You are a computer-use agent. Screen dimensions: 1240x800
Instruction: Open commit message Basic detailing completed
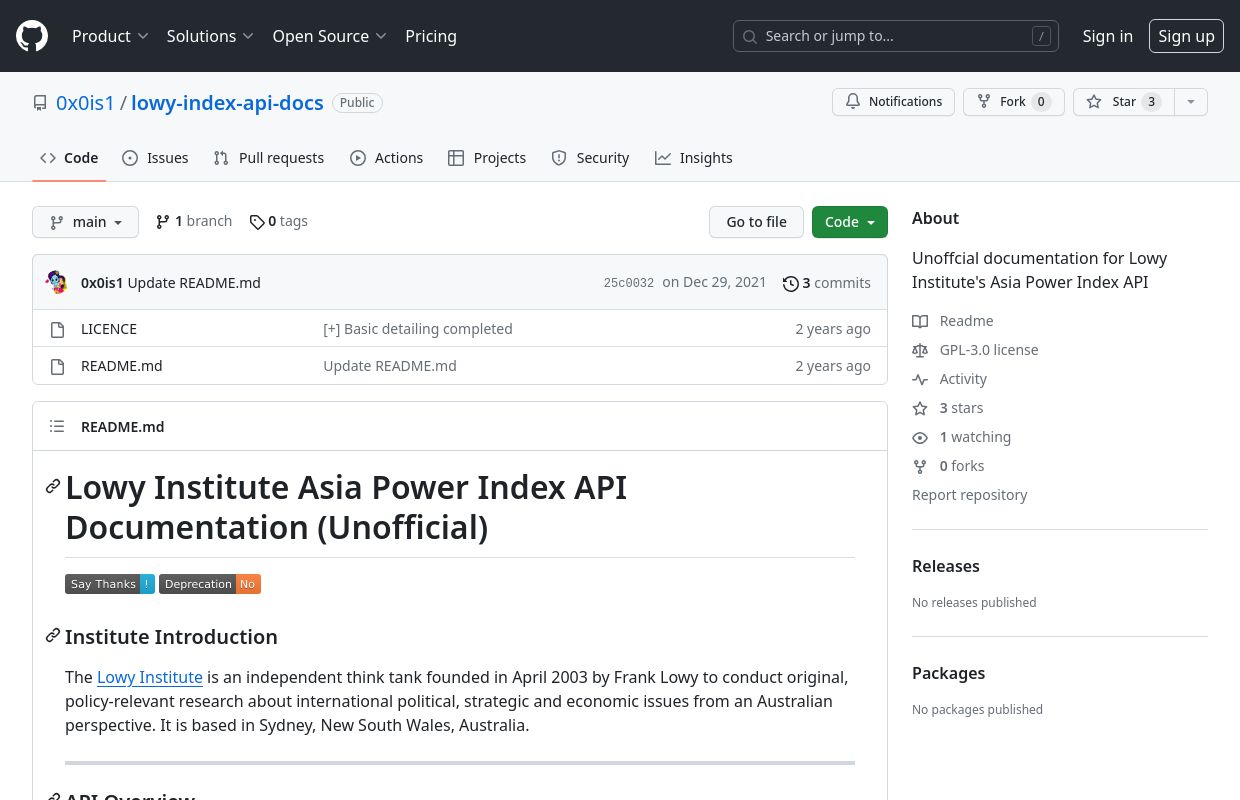coord(417,329)
